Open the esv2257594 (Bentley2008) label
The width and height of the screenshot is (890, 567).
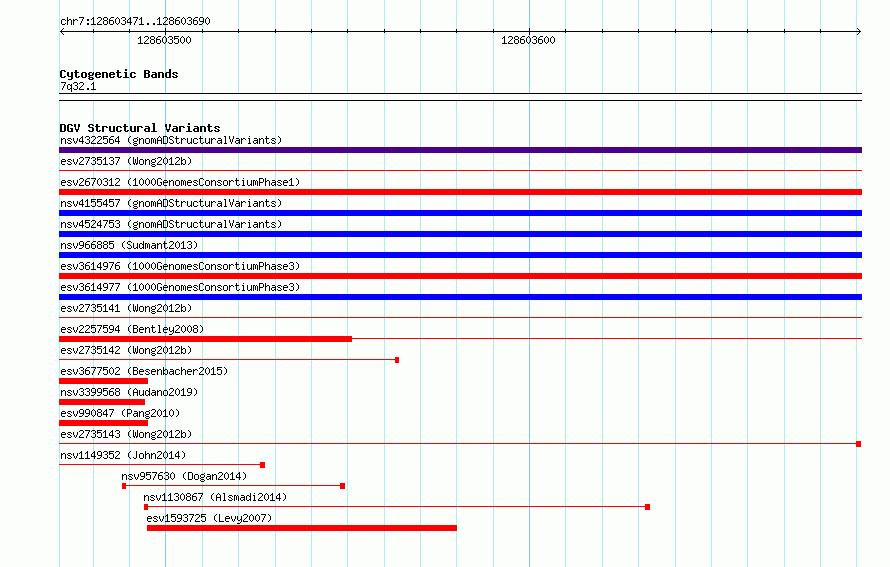point(132,329)
